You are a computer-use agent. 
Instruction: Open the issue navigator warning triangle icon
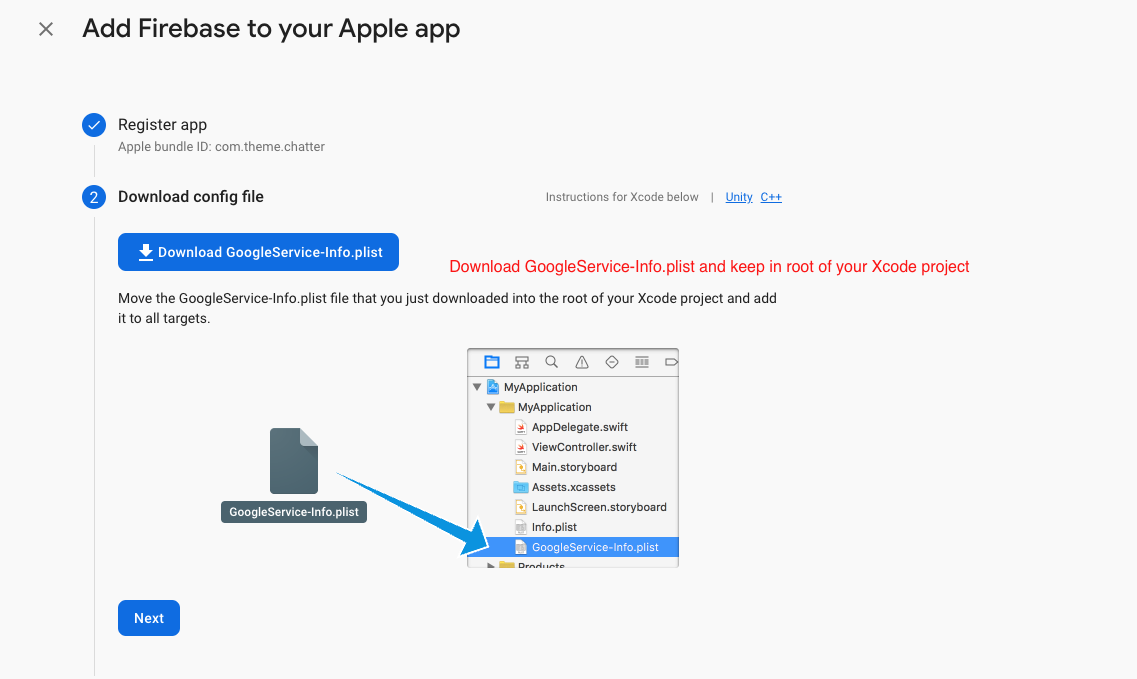point(582,362)
